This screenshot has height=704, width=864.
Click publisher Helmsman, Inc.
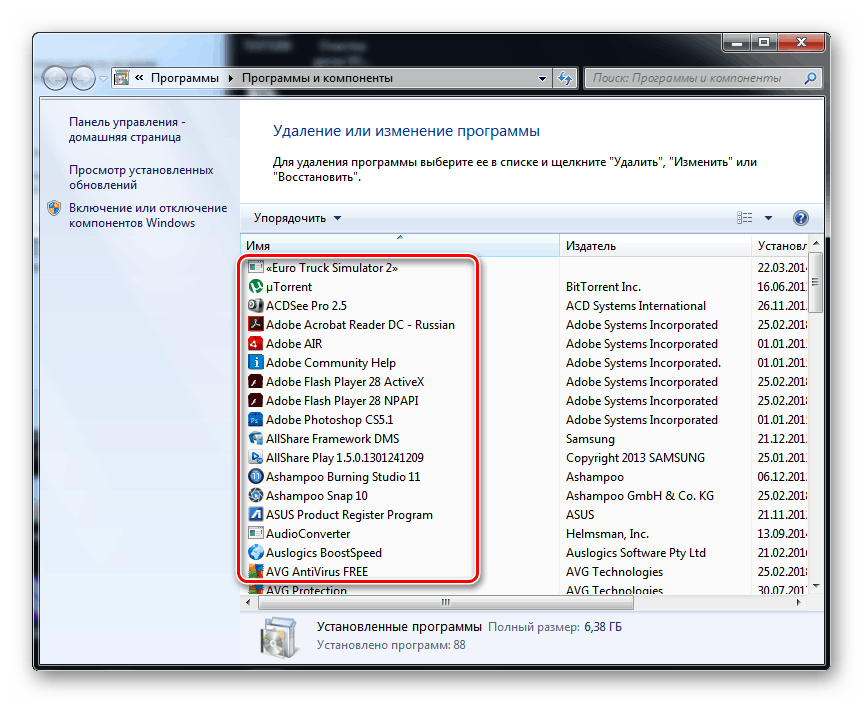pos(607,534)
